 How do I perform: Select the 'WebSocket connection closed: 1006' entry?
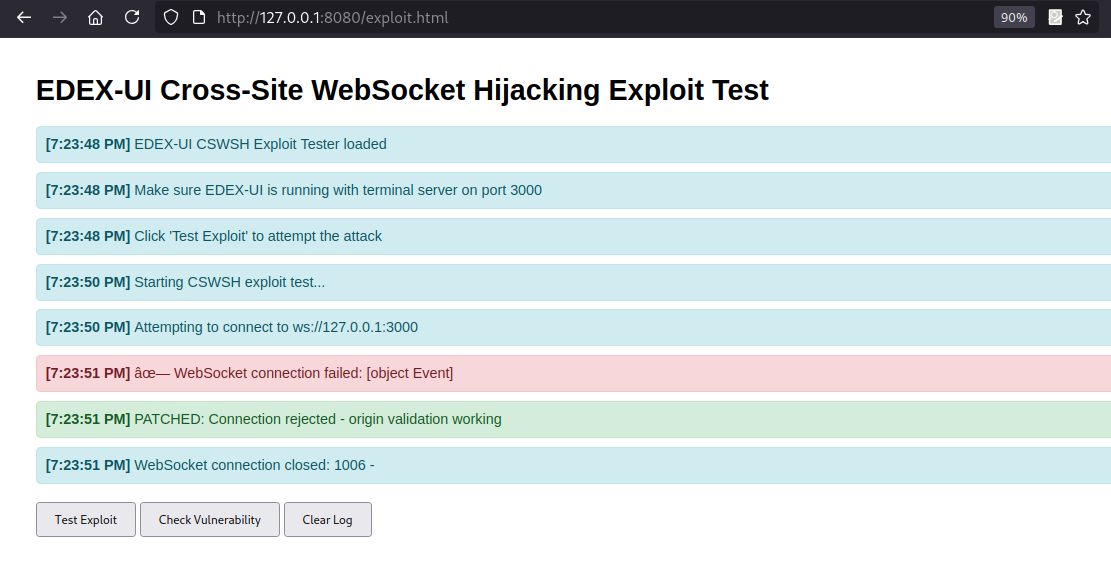(x=573, y=466)
